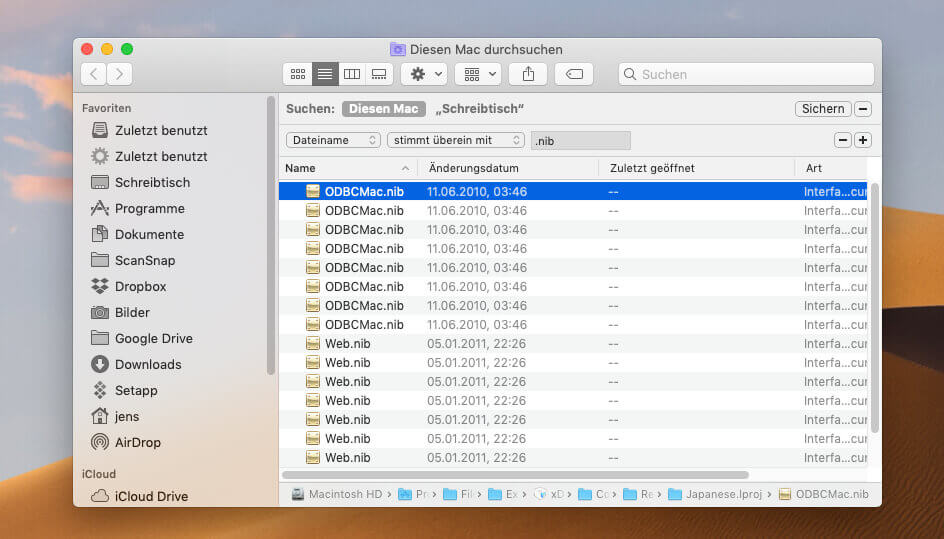Sort by the Name column header
Screen dimensions: 944x539
coord(348,168)
